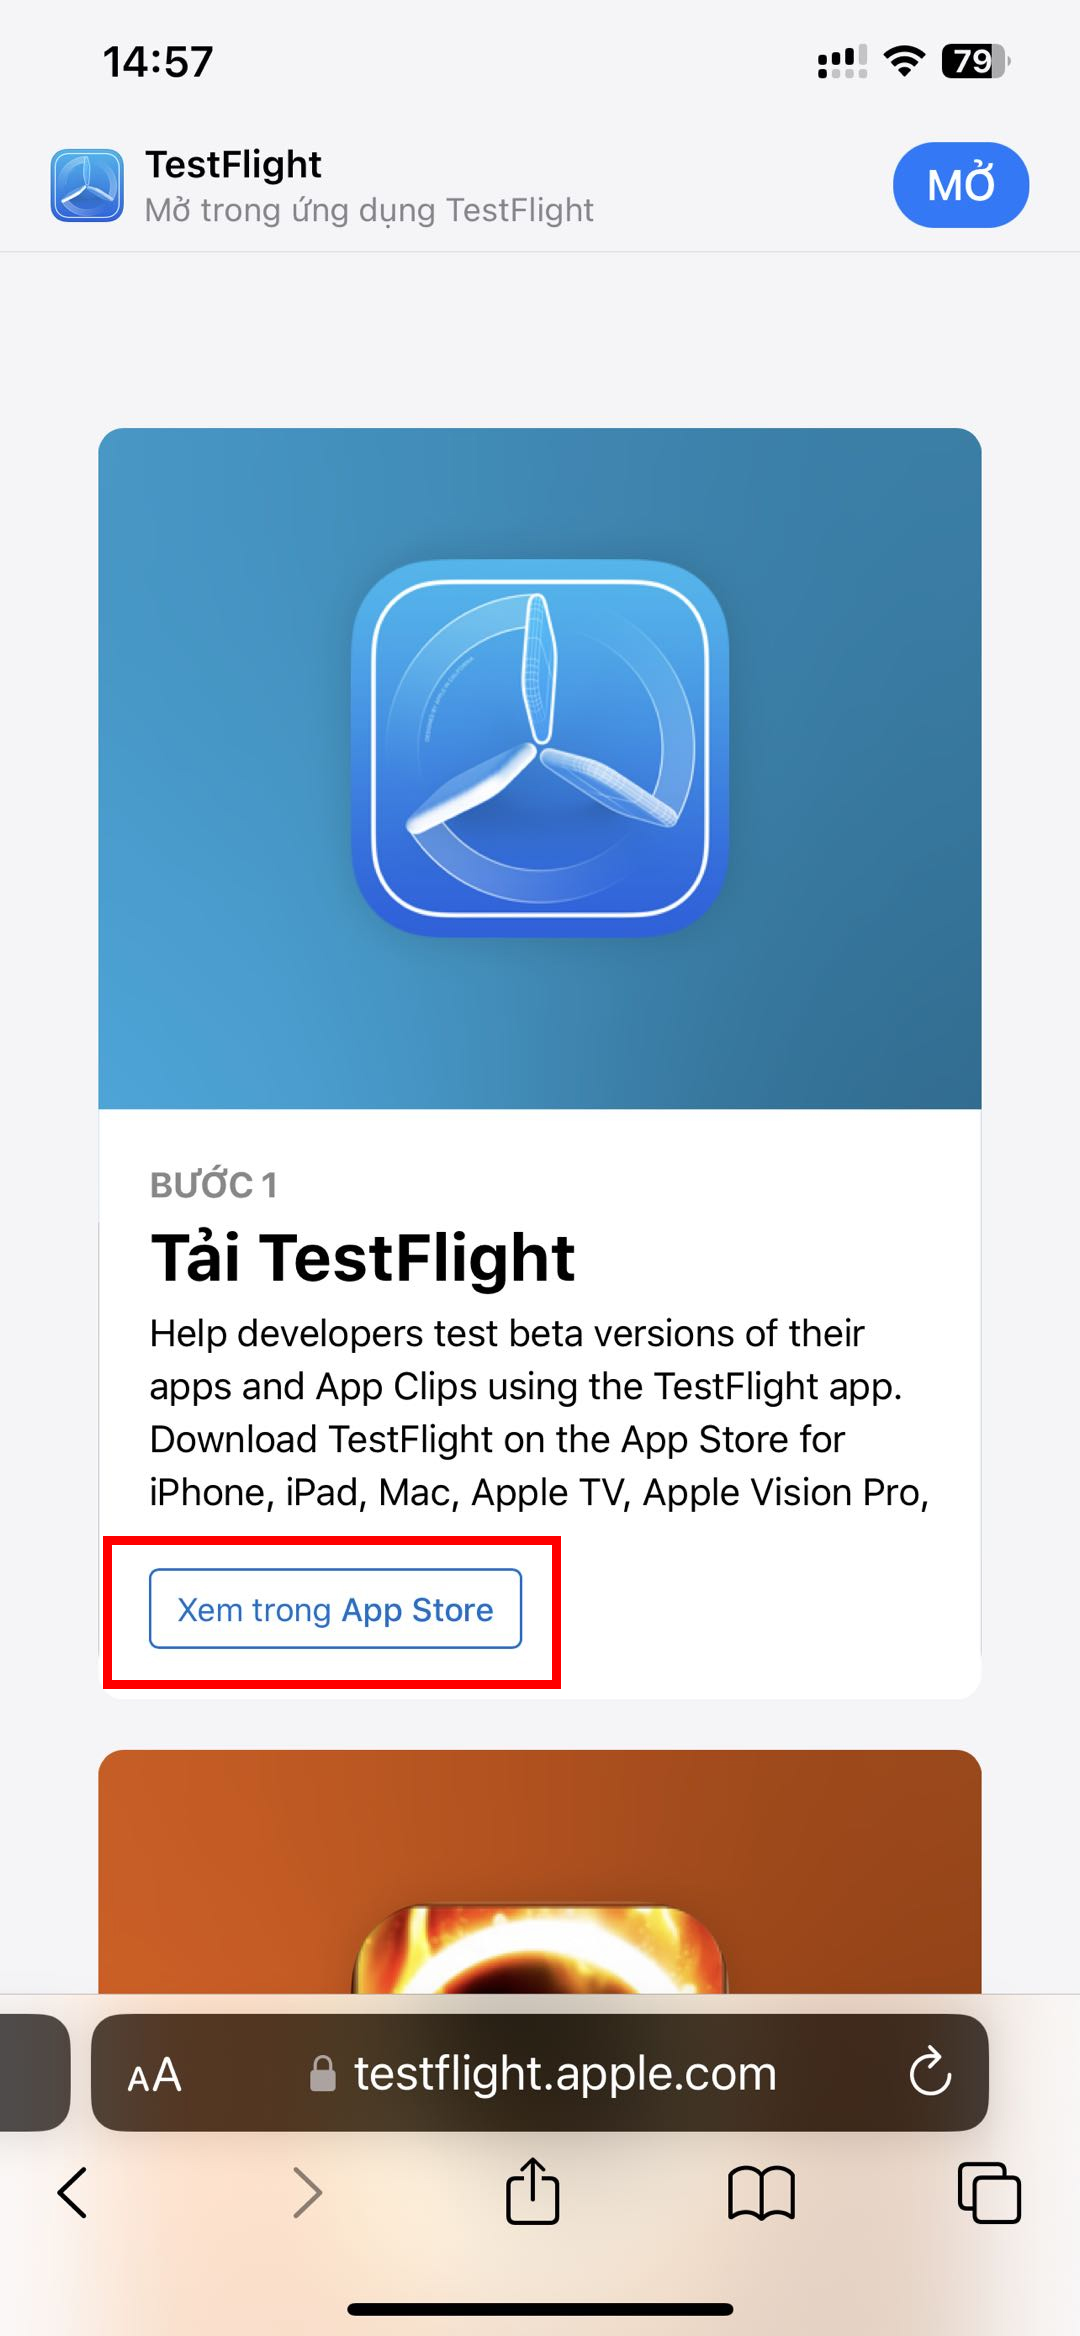Tap the adjacent tab edge beside address bar
This screenshot has height=2336, width=1080.
coord(33,2072)
